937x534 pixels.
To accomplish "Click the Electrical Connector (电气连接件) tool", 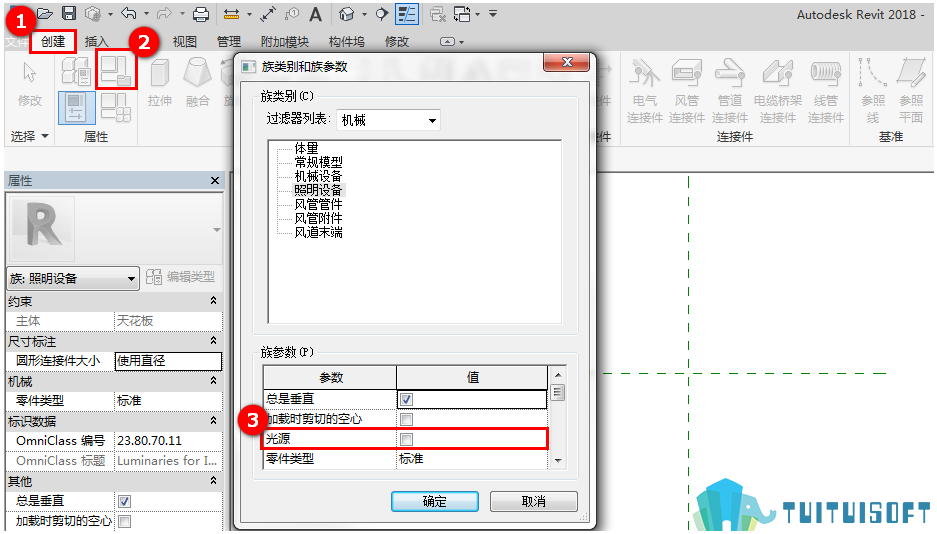I will [644, 91].
